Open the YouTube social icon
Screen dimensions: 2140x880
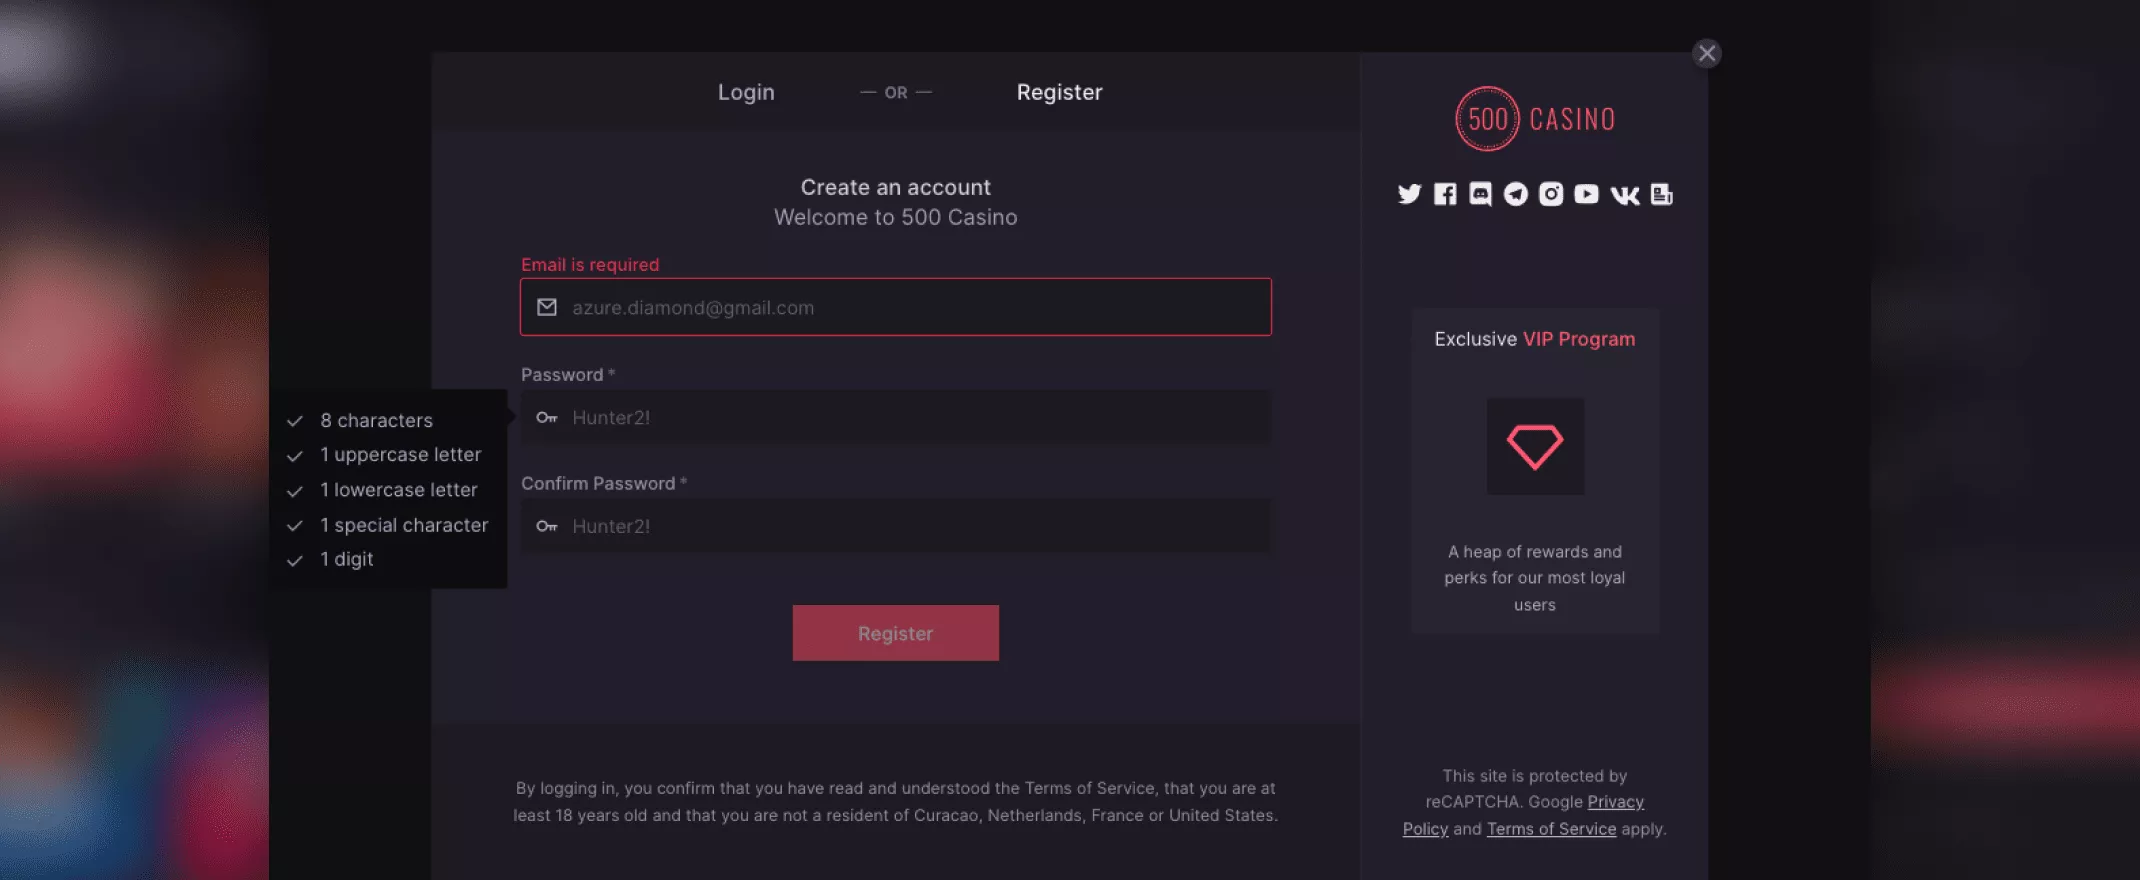click(x=1586, y=194)
